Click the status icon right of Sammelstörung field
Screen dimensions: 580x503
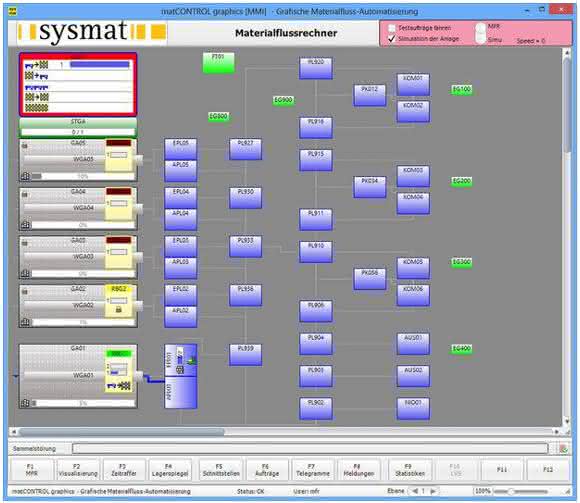click(x=563, y=449)
